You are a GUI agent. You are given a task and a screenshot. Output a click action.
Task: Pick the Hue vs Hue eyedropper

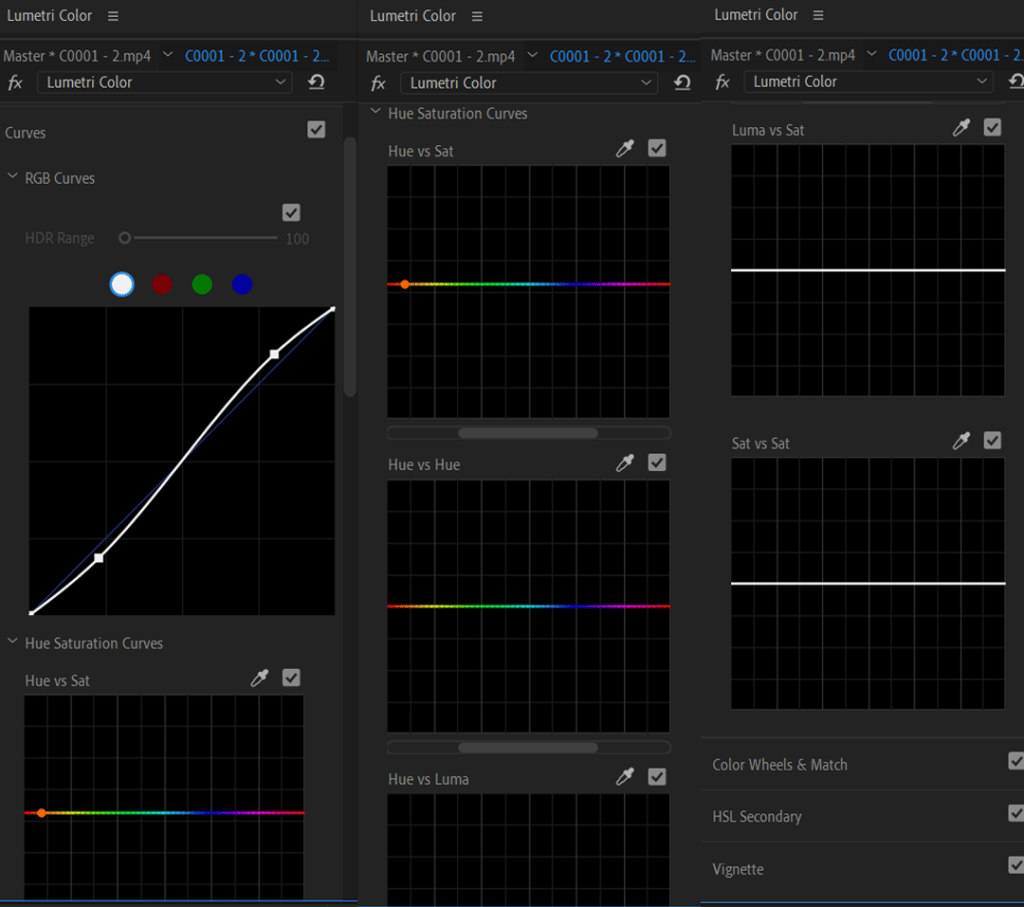coord(625,463)
